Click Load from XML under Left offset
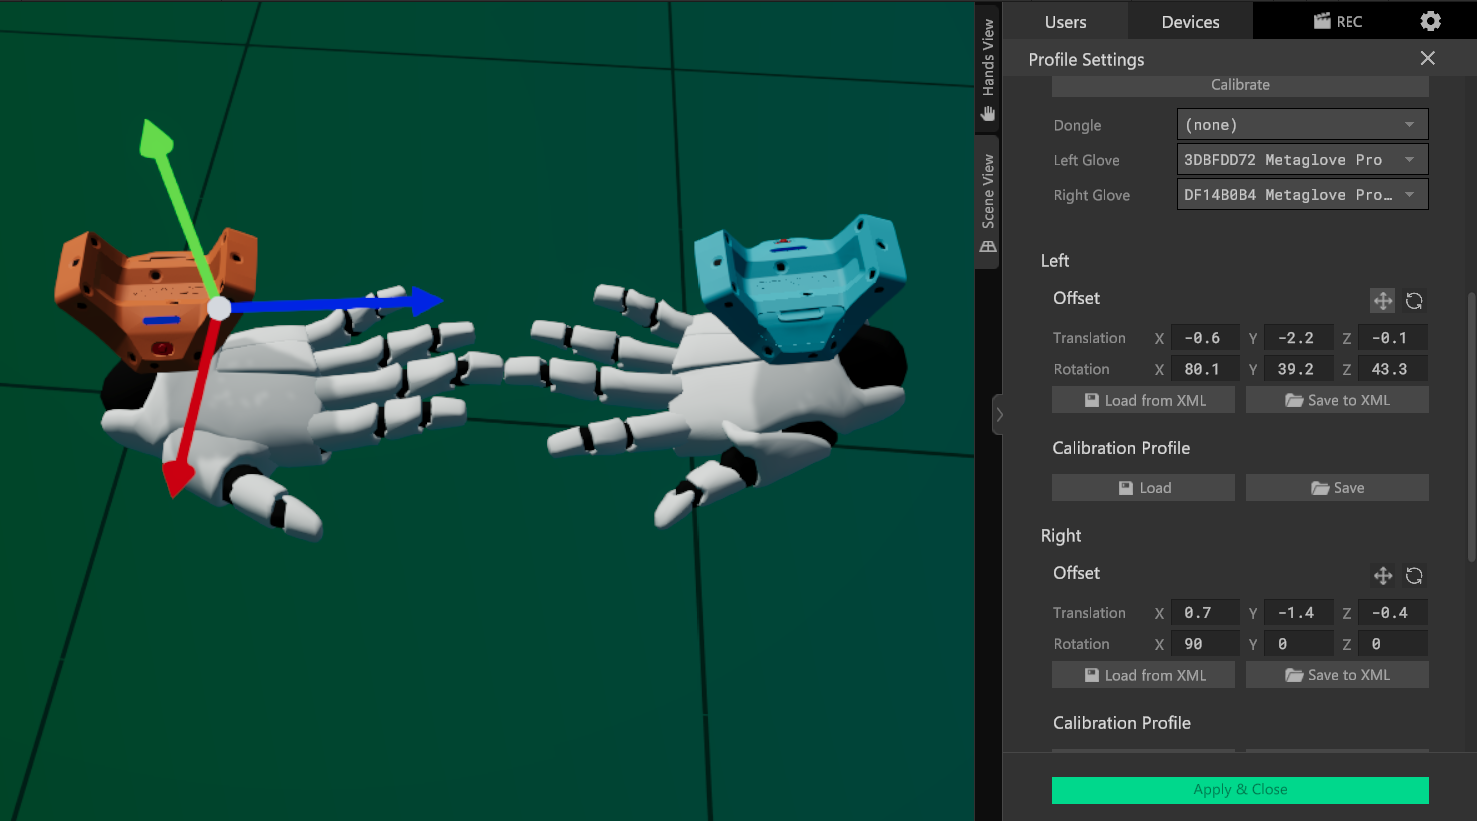Viewport: 1477px width, 821px height. pos(1143,400)
